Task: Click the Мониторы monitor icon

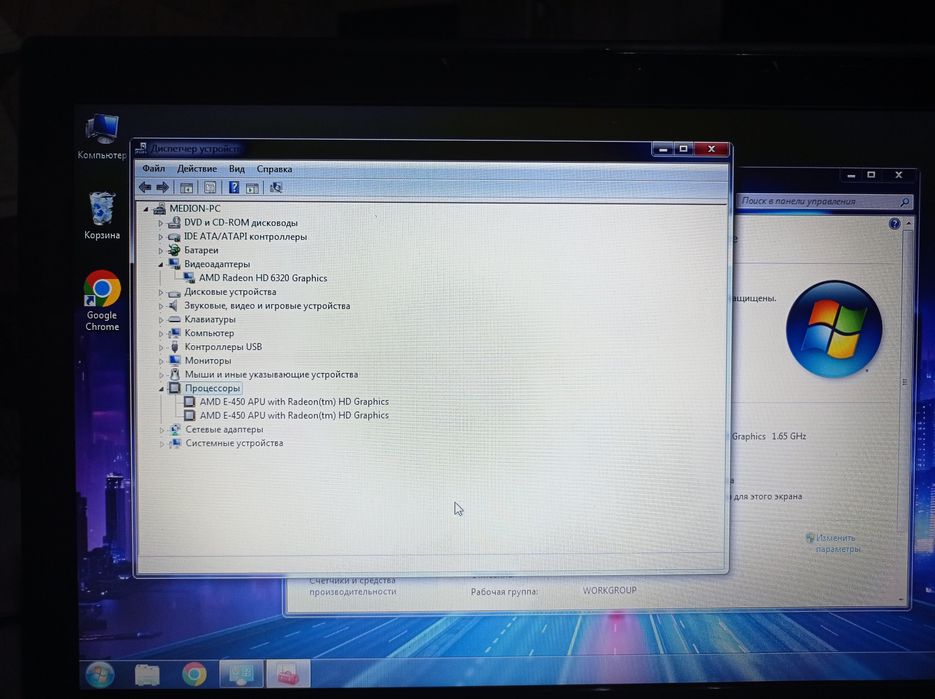Action: pyautogui.click(x=175, y=360)
